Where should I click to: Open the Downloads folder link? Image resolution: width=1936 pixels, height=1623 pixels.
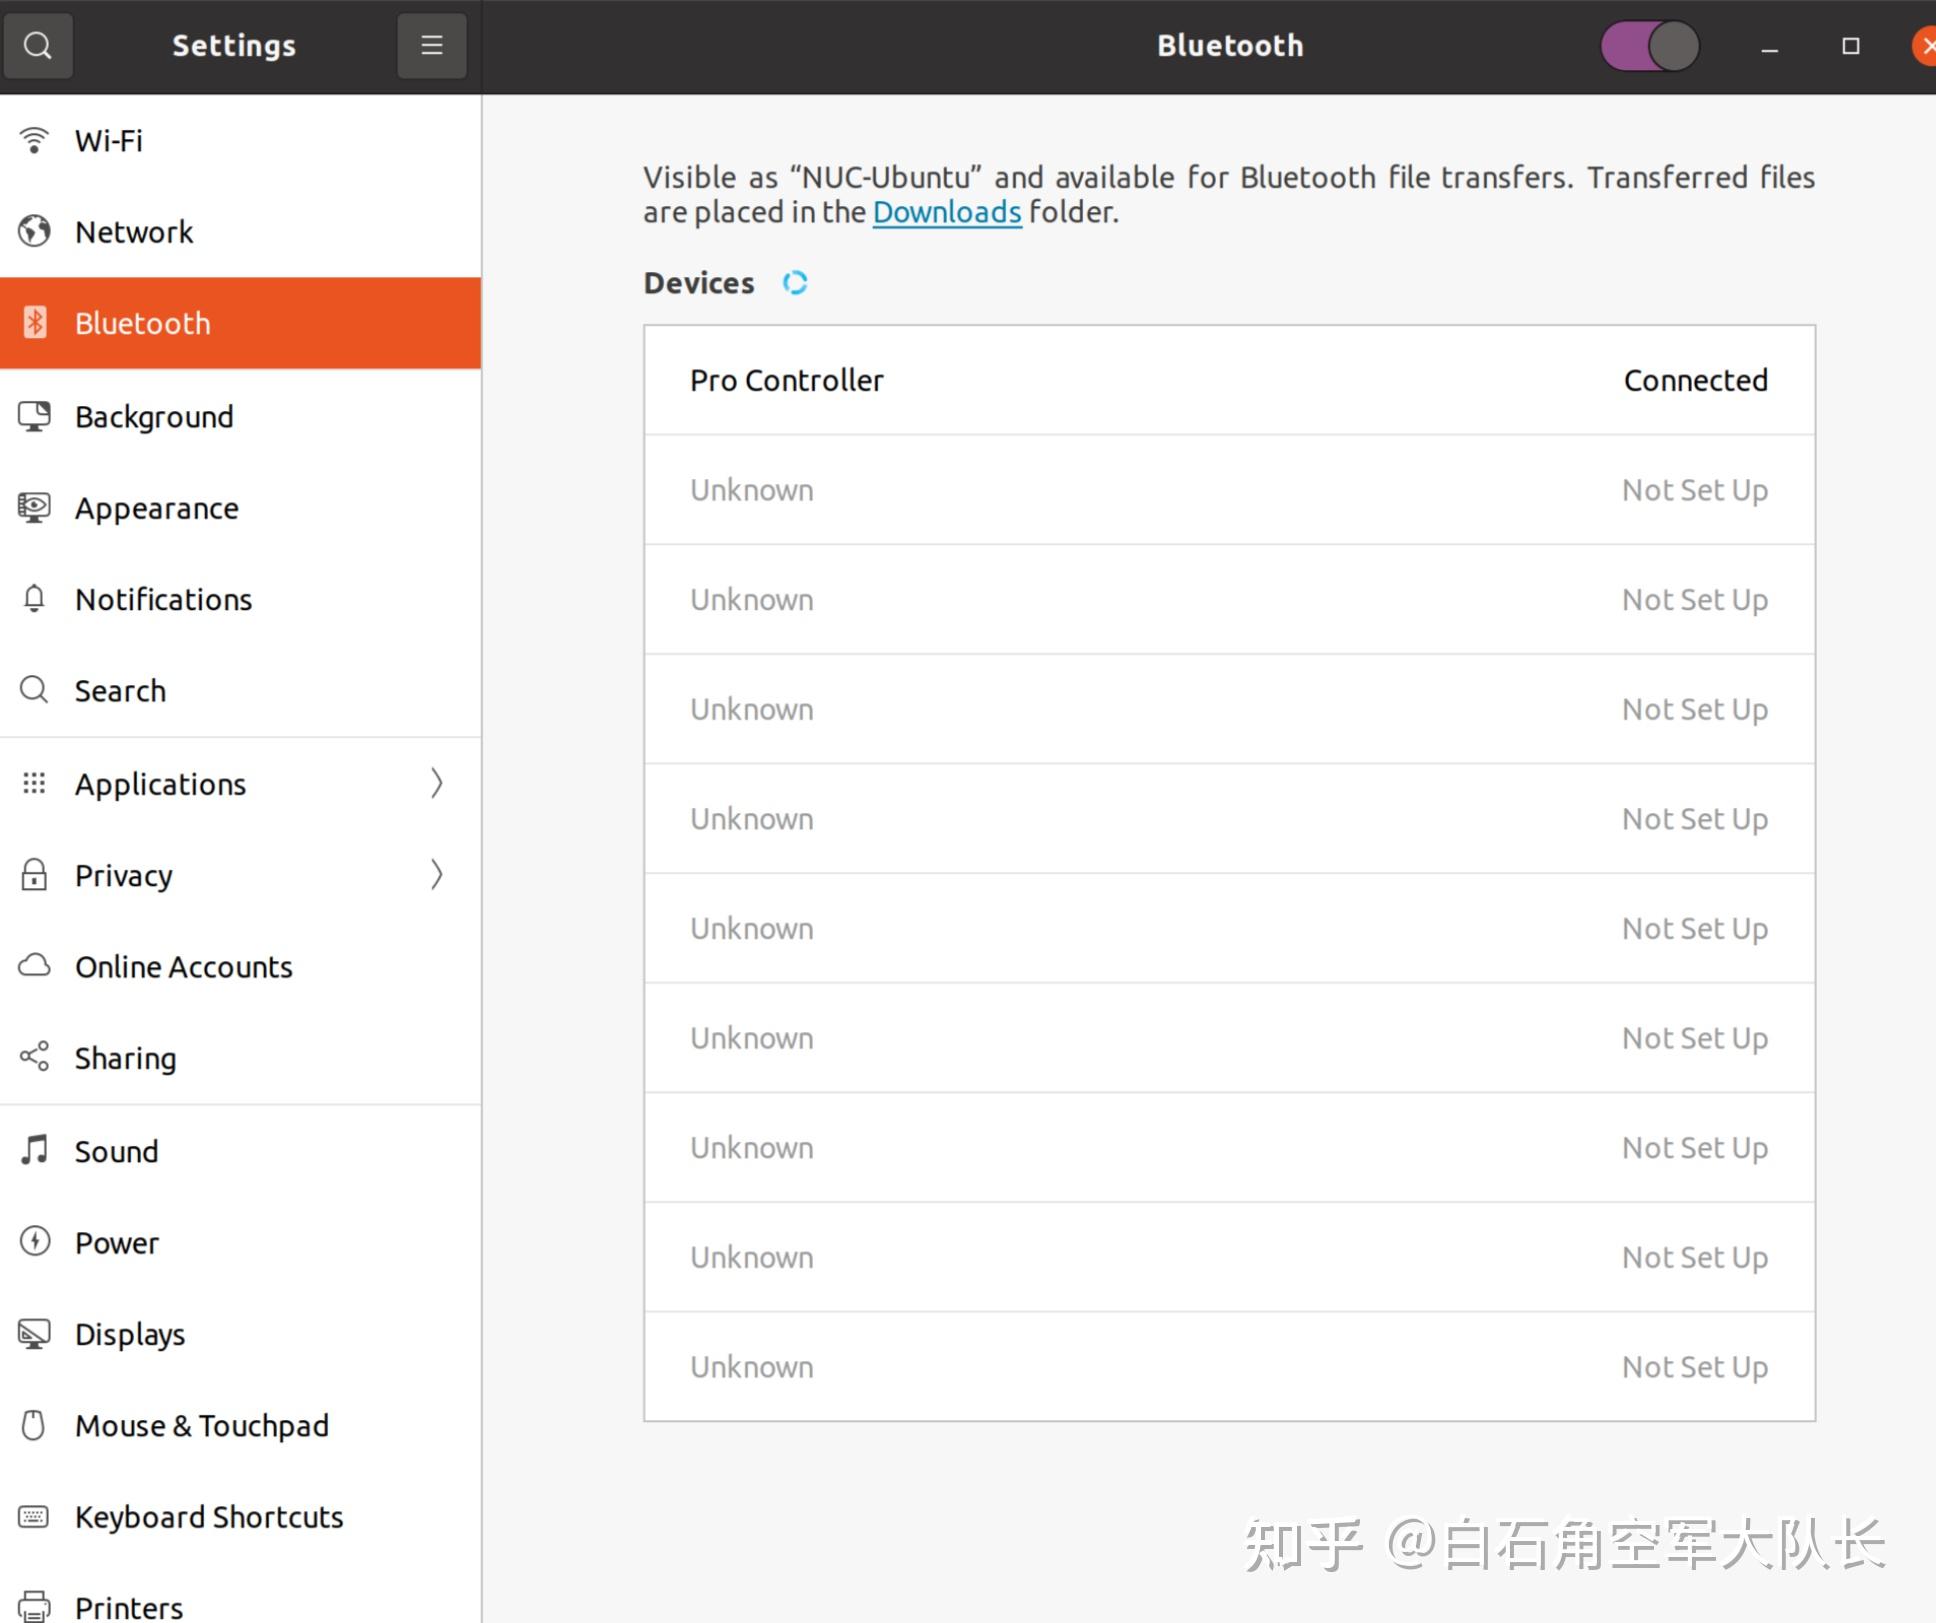[946, 212]
